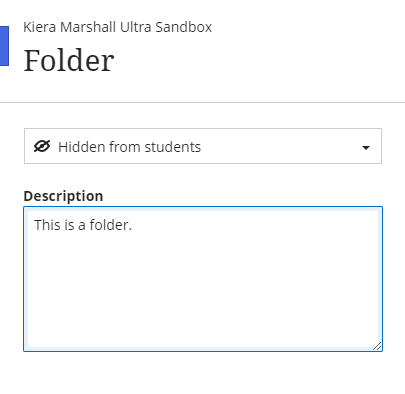Click empty space inside Description box bottom

tap(203, 317)
